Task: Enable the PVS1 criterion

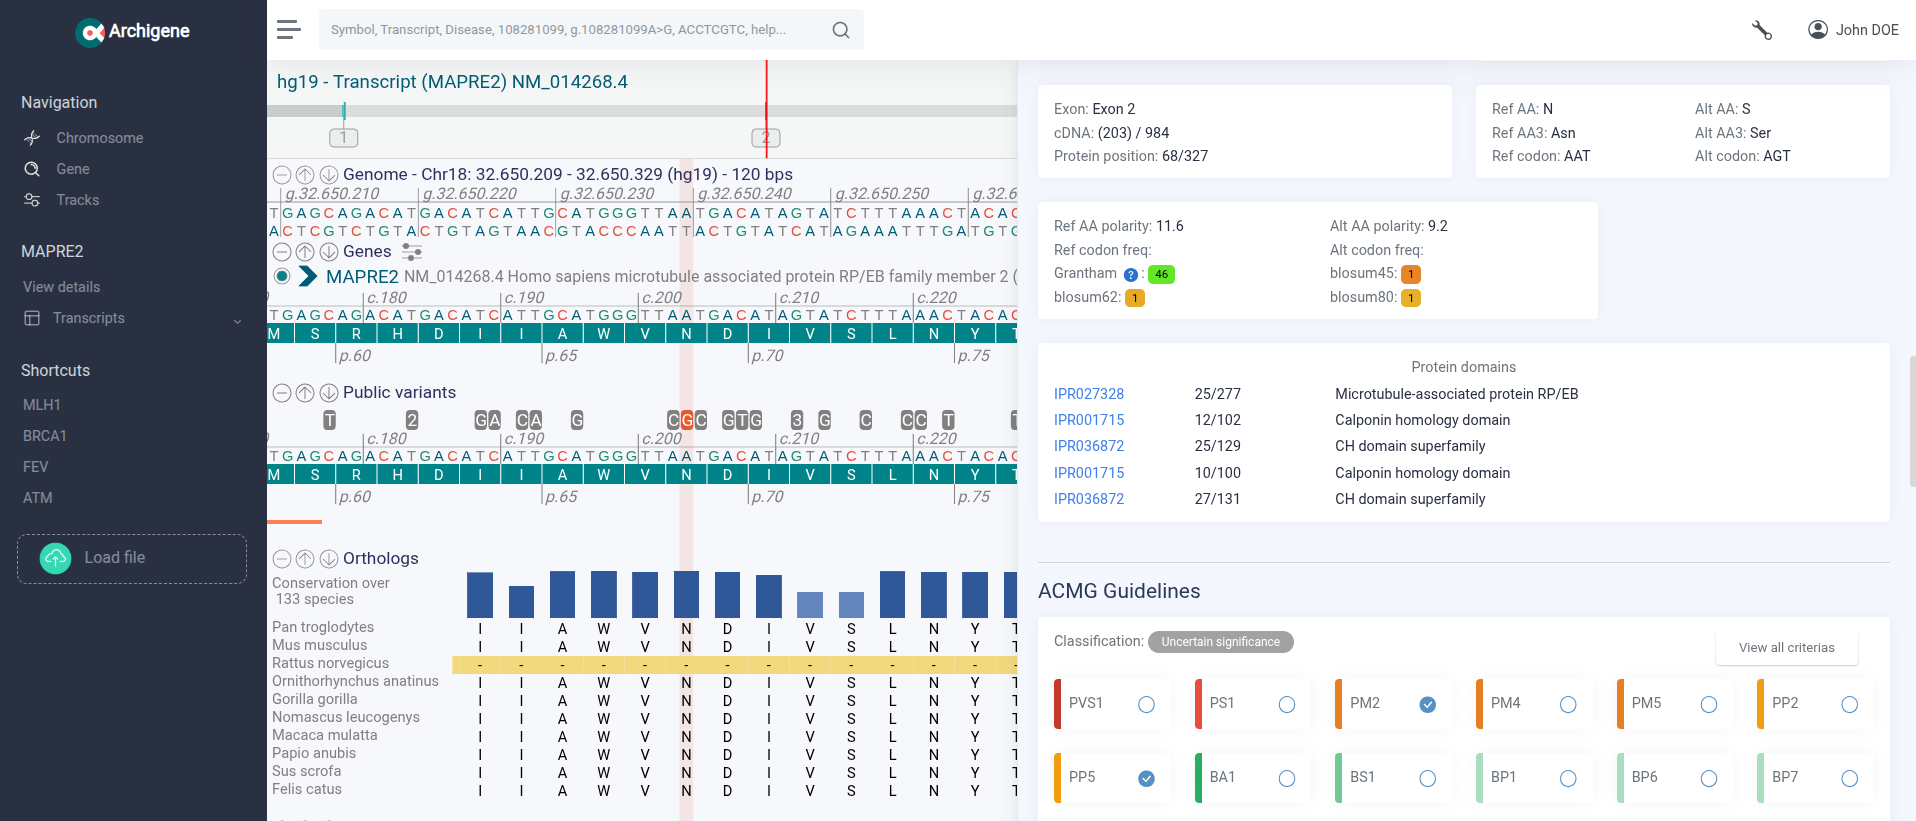Action: 1146,705
